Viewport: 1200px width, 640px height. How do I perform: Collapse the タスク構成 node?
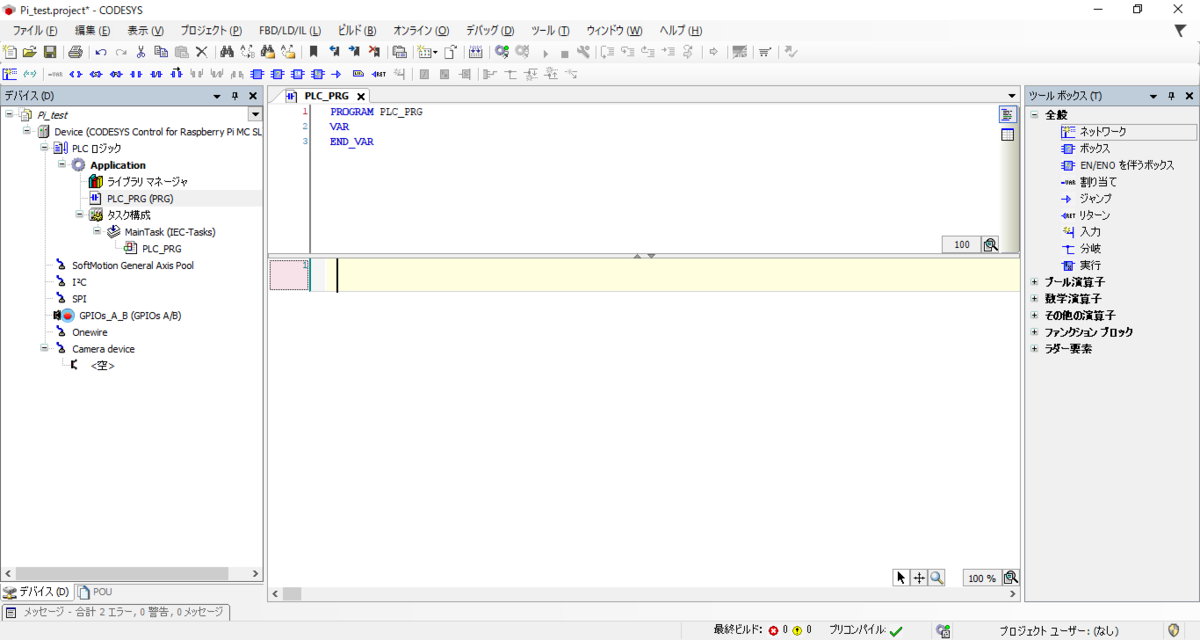pos(78,214)
